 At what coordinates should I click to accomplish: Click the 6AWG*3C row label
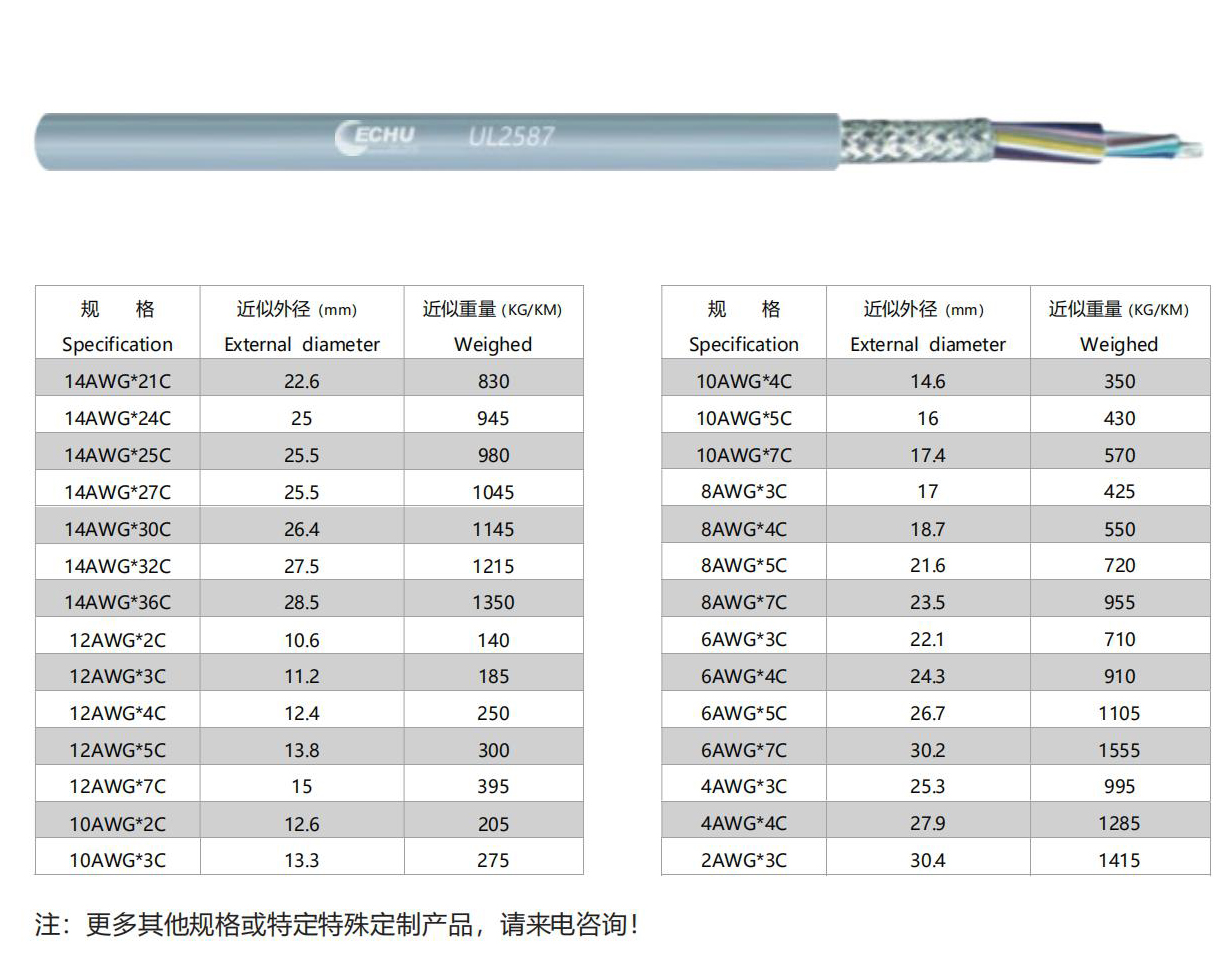coord(744,639)
